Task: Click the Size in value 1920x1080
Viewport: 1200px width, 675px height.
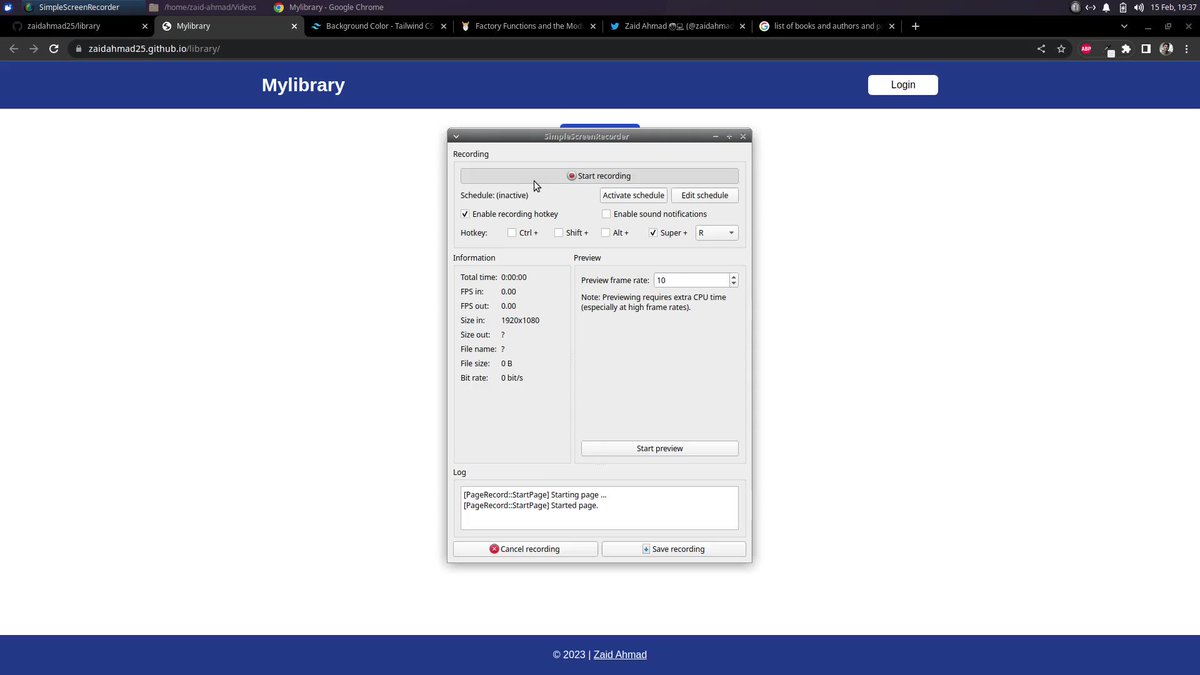Action: (520, 320)
